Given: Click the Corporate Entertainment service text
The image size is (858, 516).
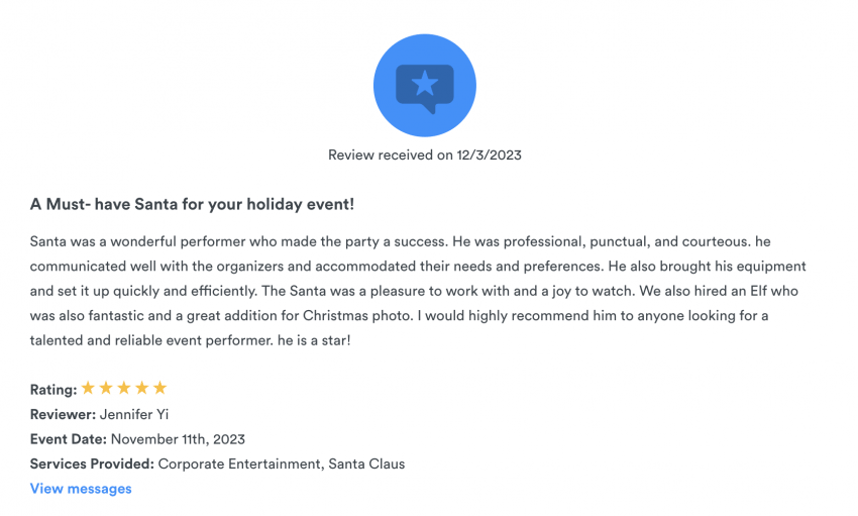Looking at the screenshot, I should coord(238,464).
